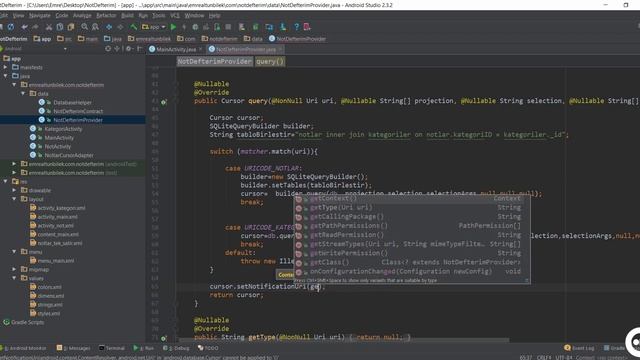Click the horizontal scrollbar under editor
Viewport: 640px width, 360px height.
344,340
